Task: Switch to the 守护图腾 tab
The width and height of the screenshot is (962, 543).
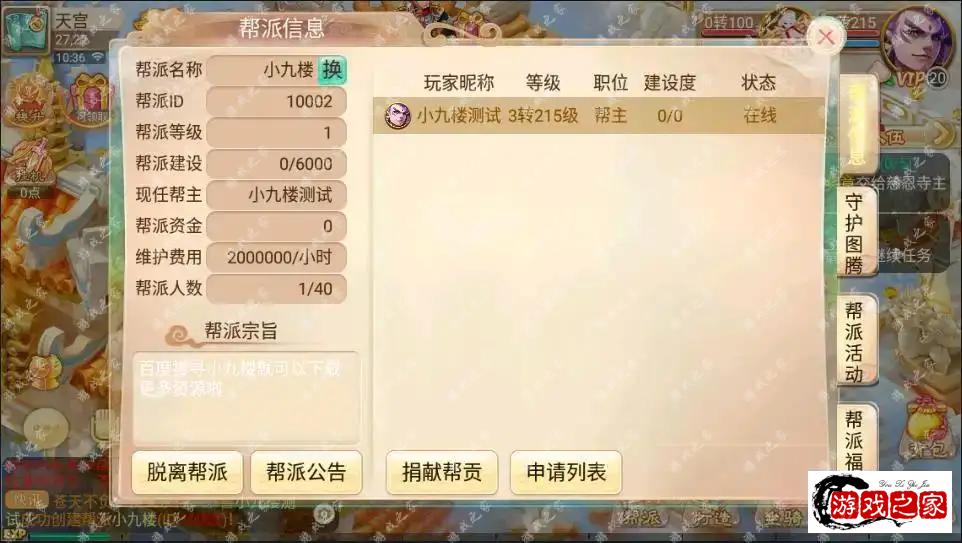Action: click(856, 233)
